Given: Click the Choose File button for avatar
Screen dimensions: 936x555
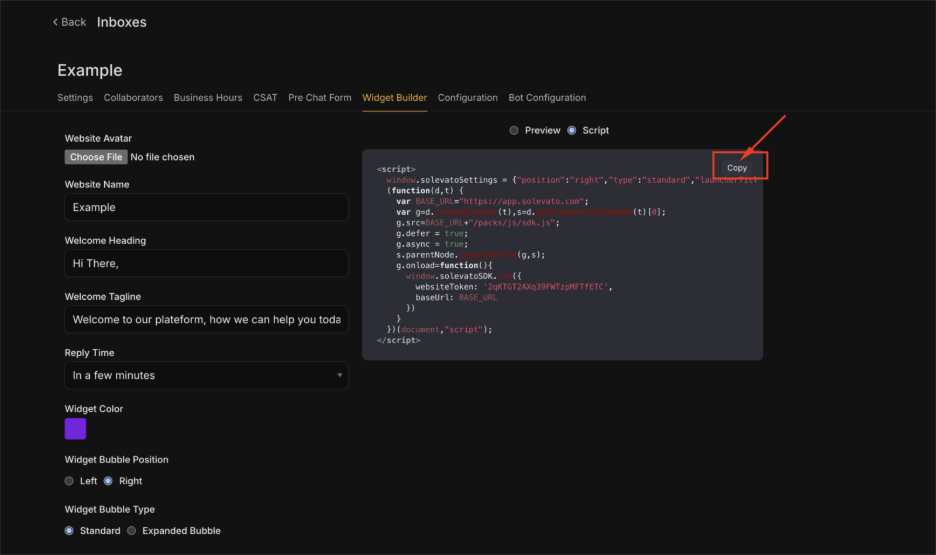Looking at the screenshot, I should 96,157.
